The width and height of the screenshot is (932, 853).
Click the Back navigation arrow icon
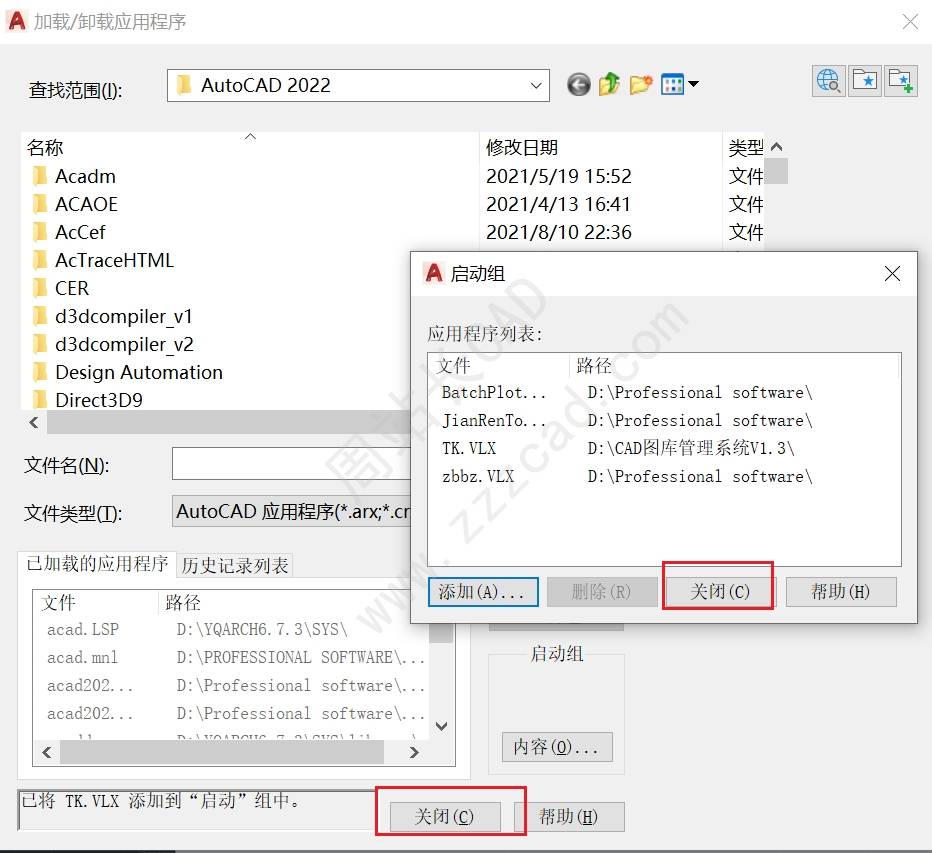click(x=578, y=84)
